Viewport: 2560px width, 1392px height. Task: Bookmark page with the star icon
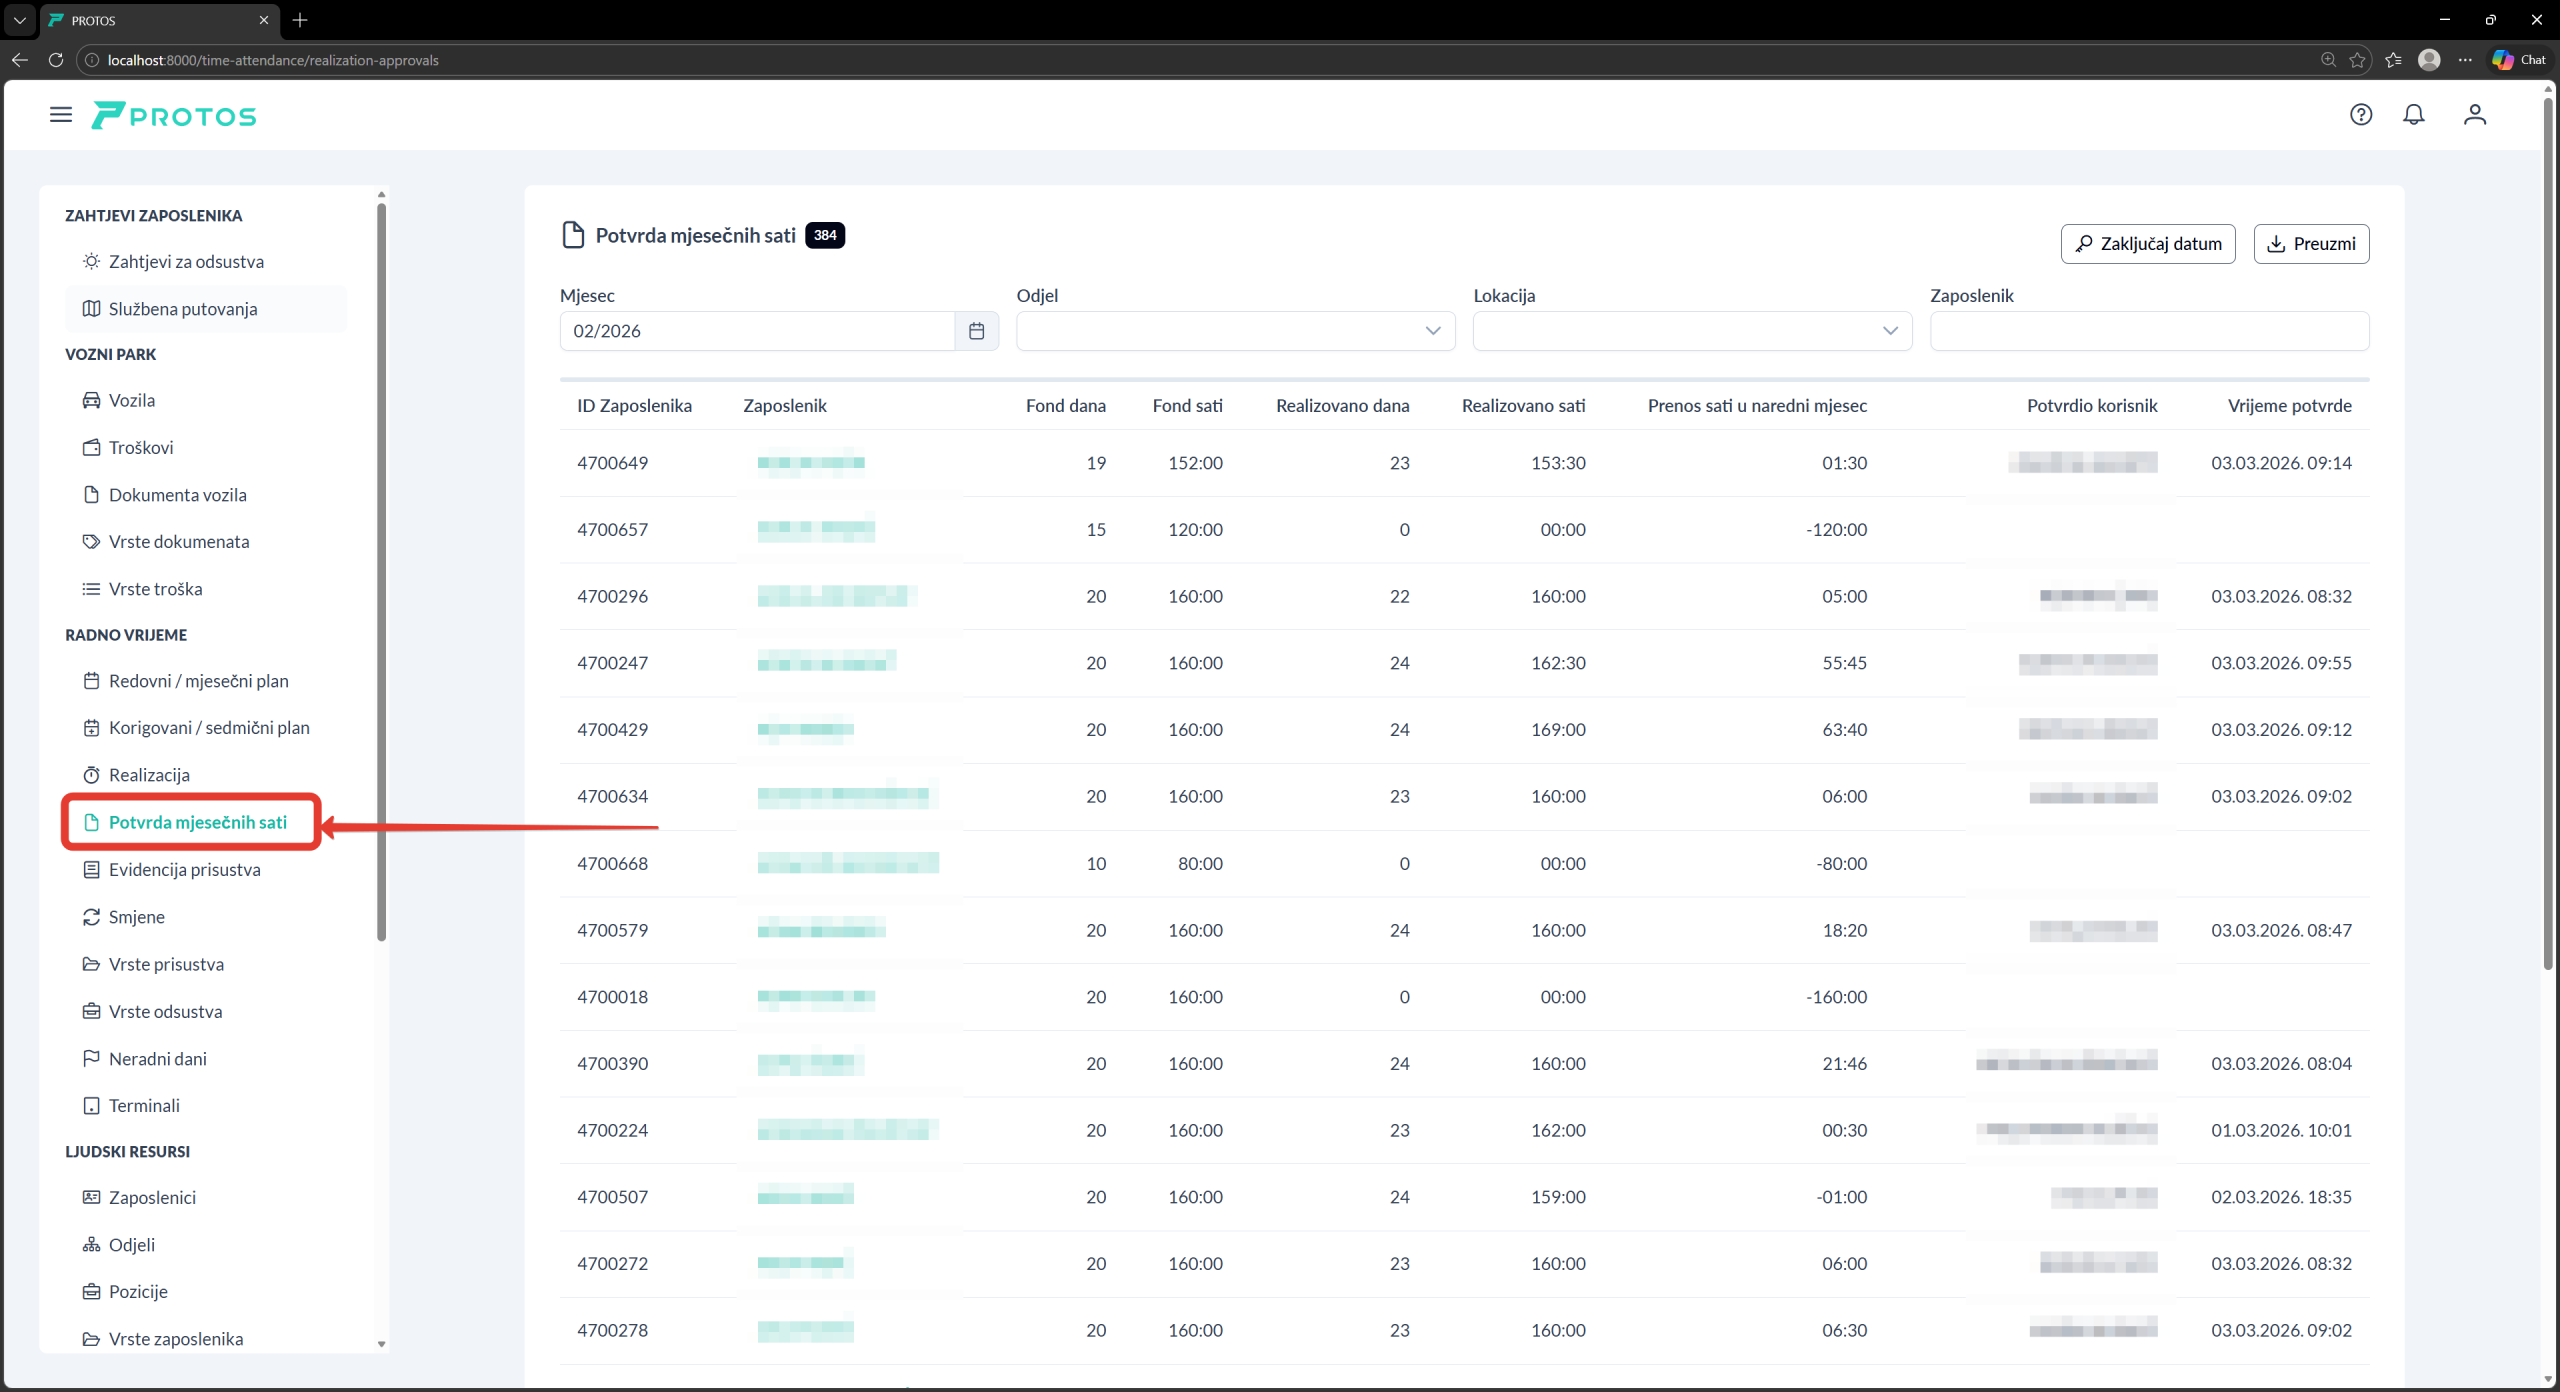coord(2357,60)
